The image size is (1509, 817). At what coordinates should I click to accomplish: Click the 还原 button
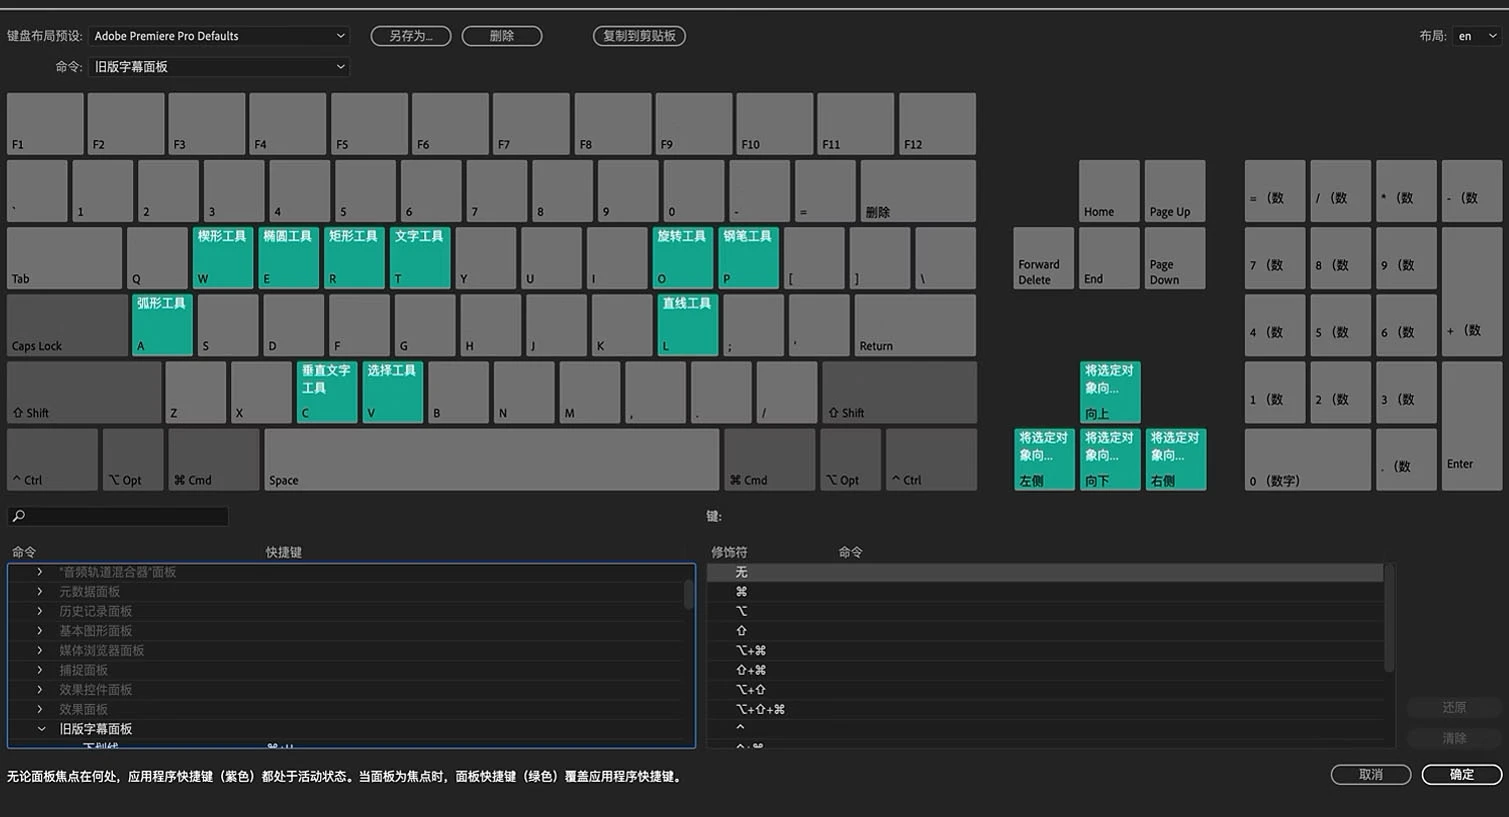[x=1454, y=707]
